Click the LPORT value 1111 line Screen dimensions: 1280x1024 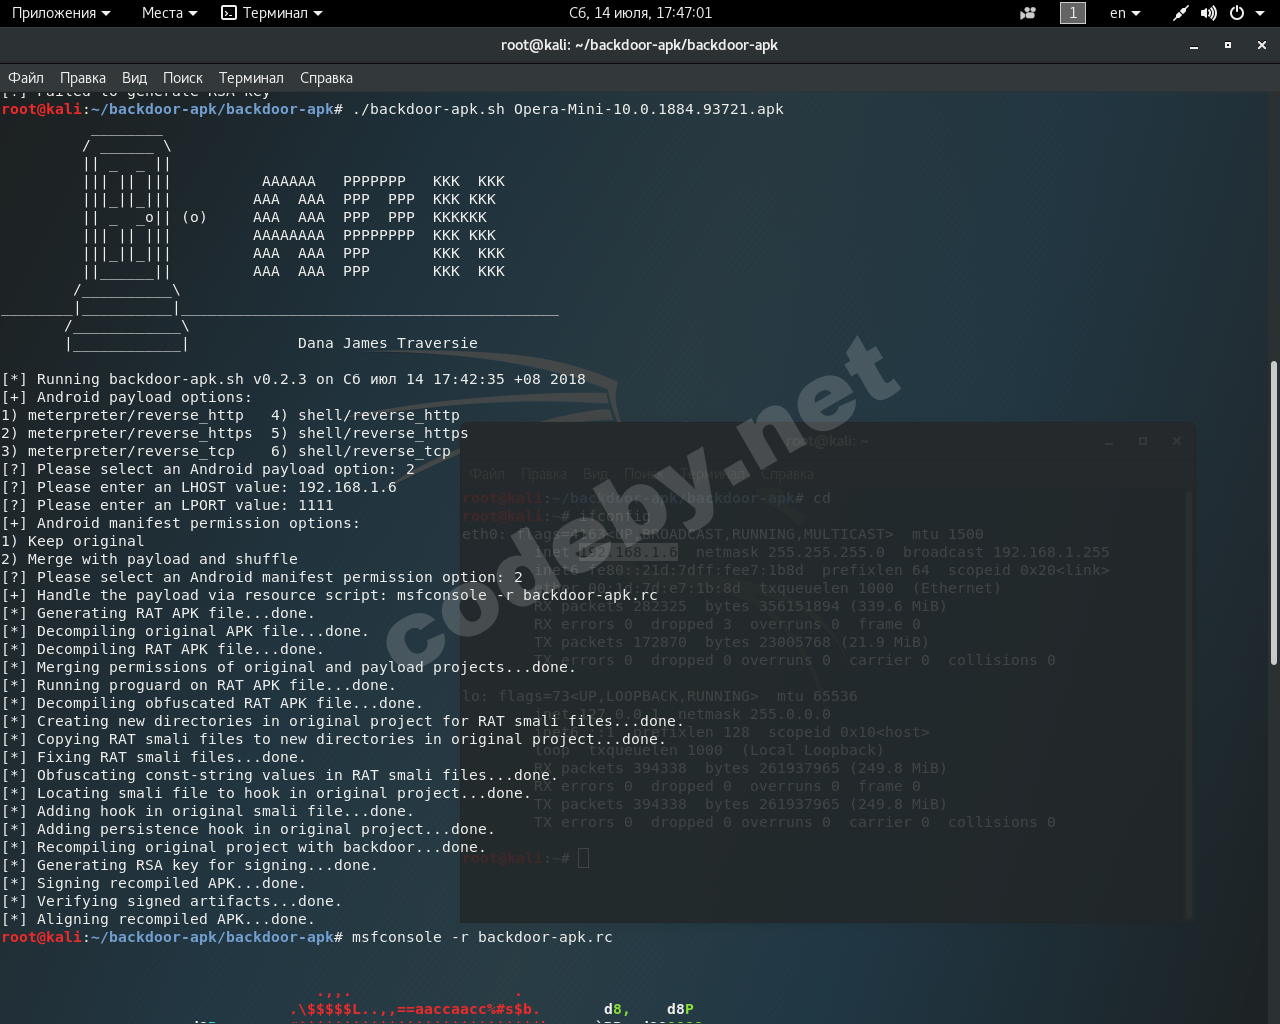pos(168,505)
